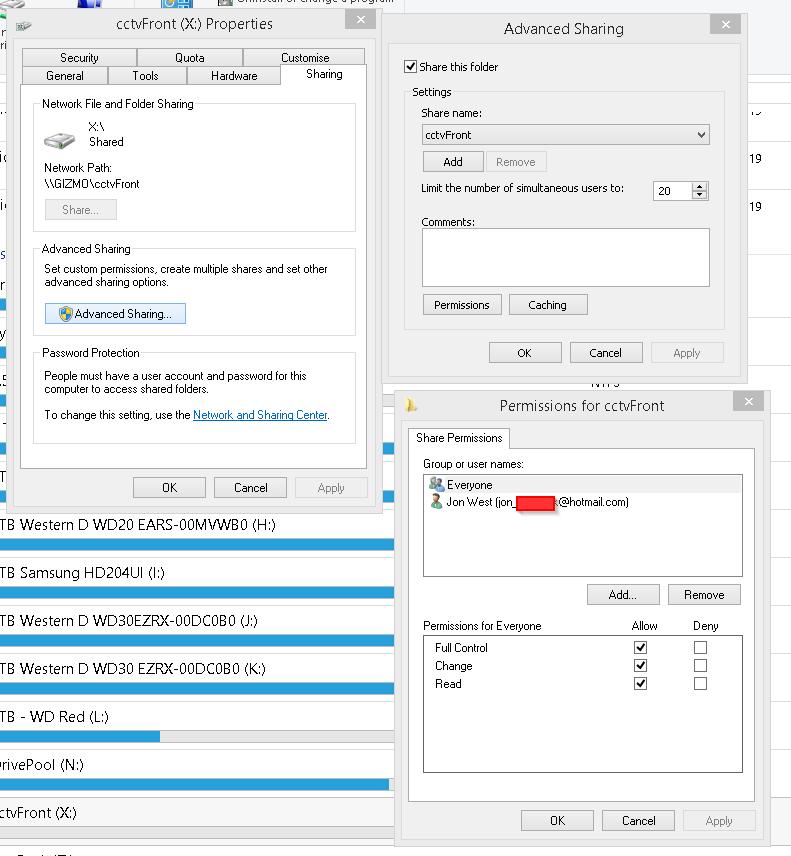Click drive icon in cctvFront Properties title bar
This screenshot has height=856, width=791.
pyautogui.click(x=24, y=24)
